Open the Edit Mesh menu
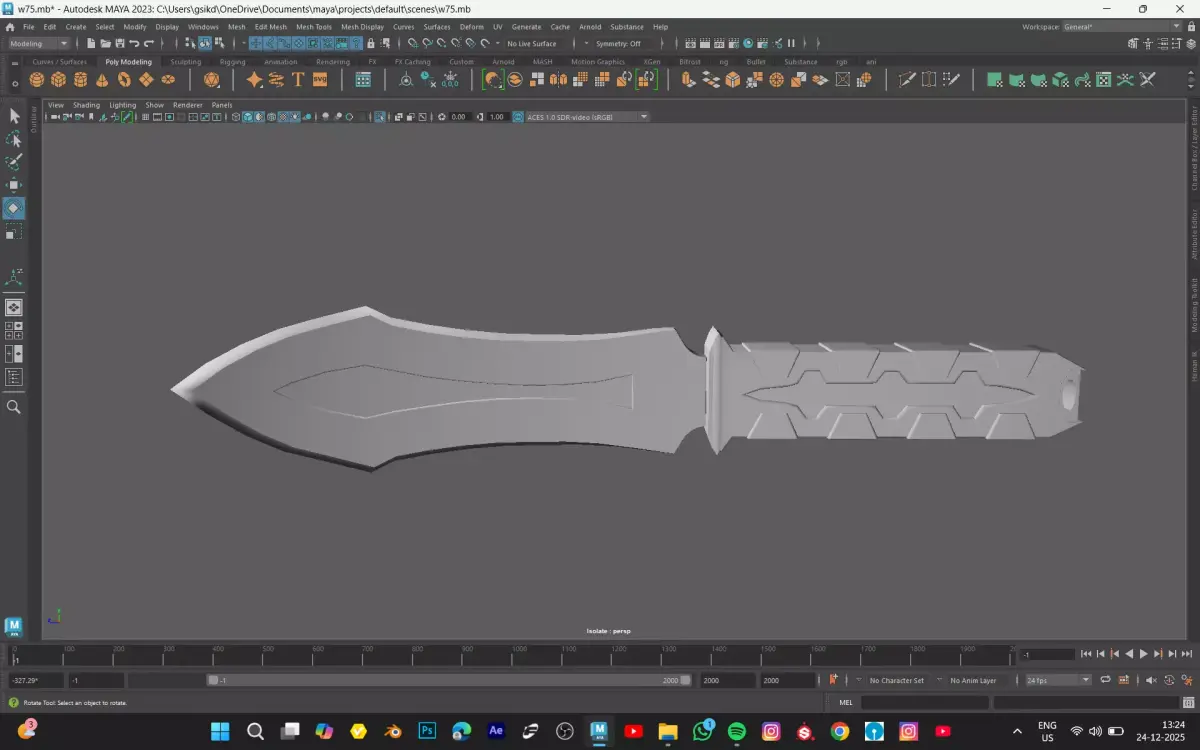The width and height of the screenshot is (1200, 750). [270, 27]
